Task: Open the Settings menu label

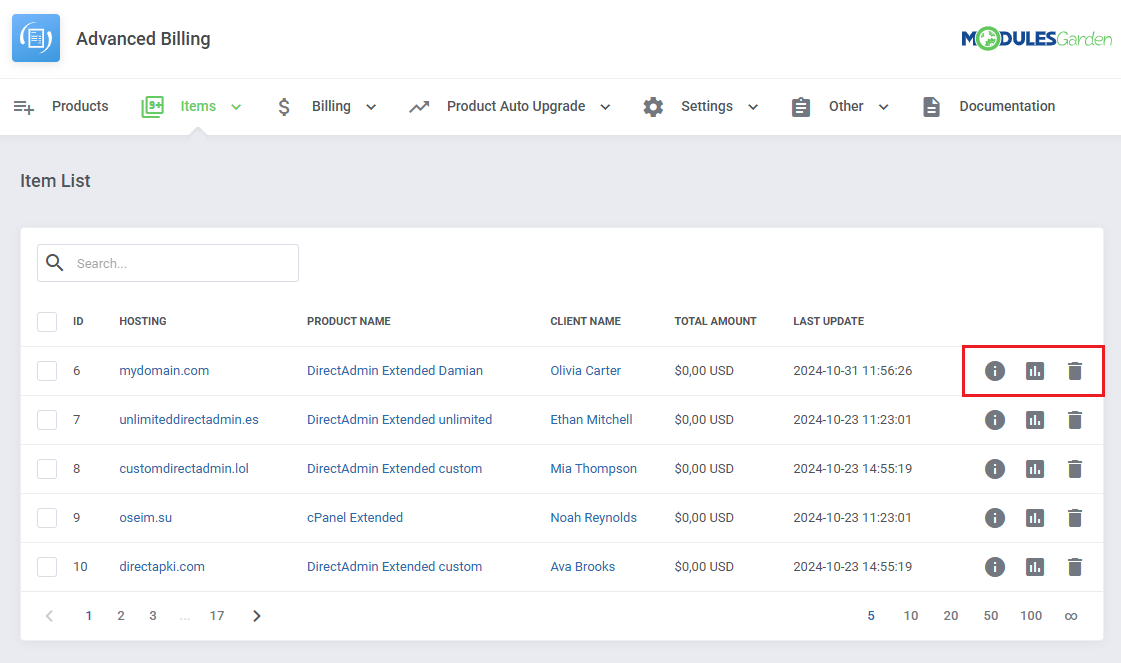Action: click(x=706, y=106)
